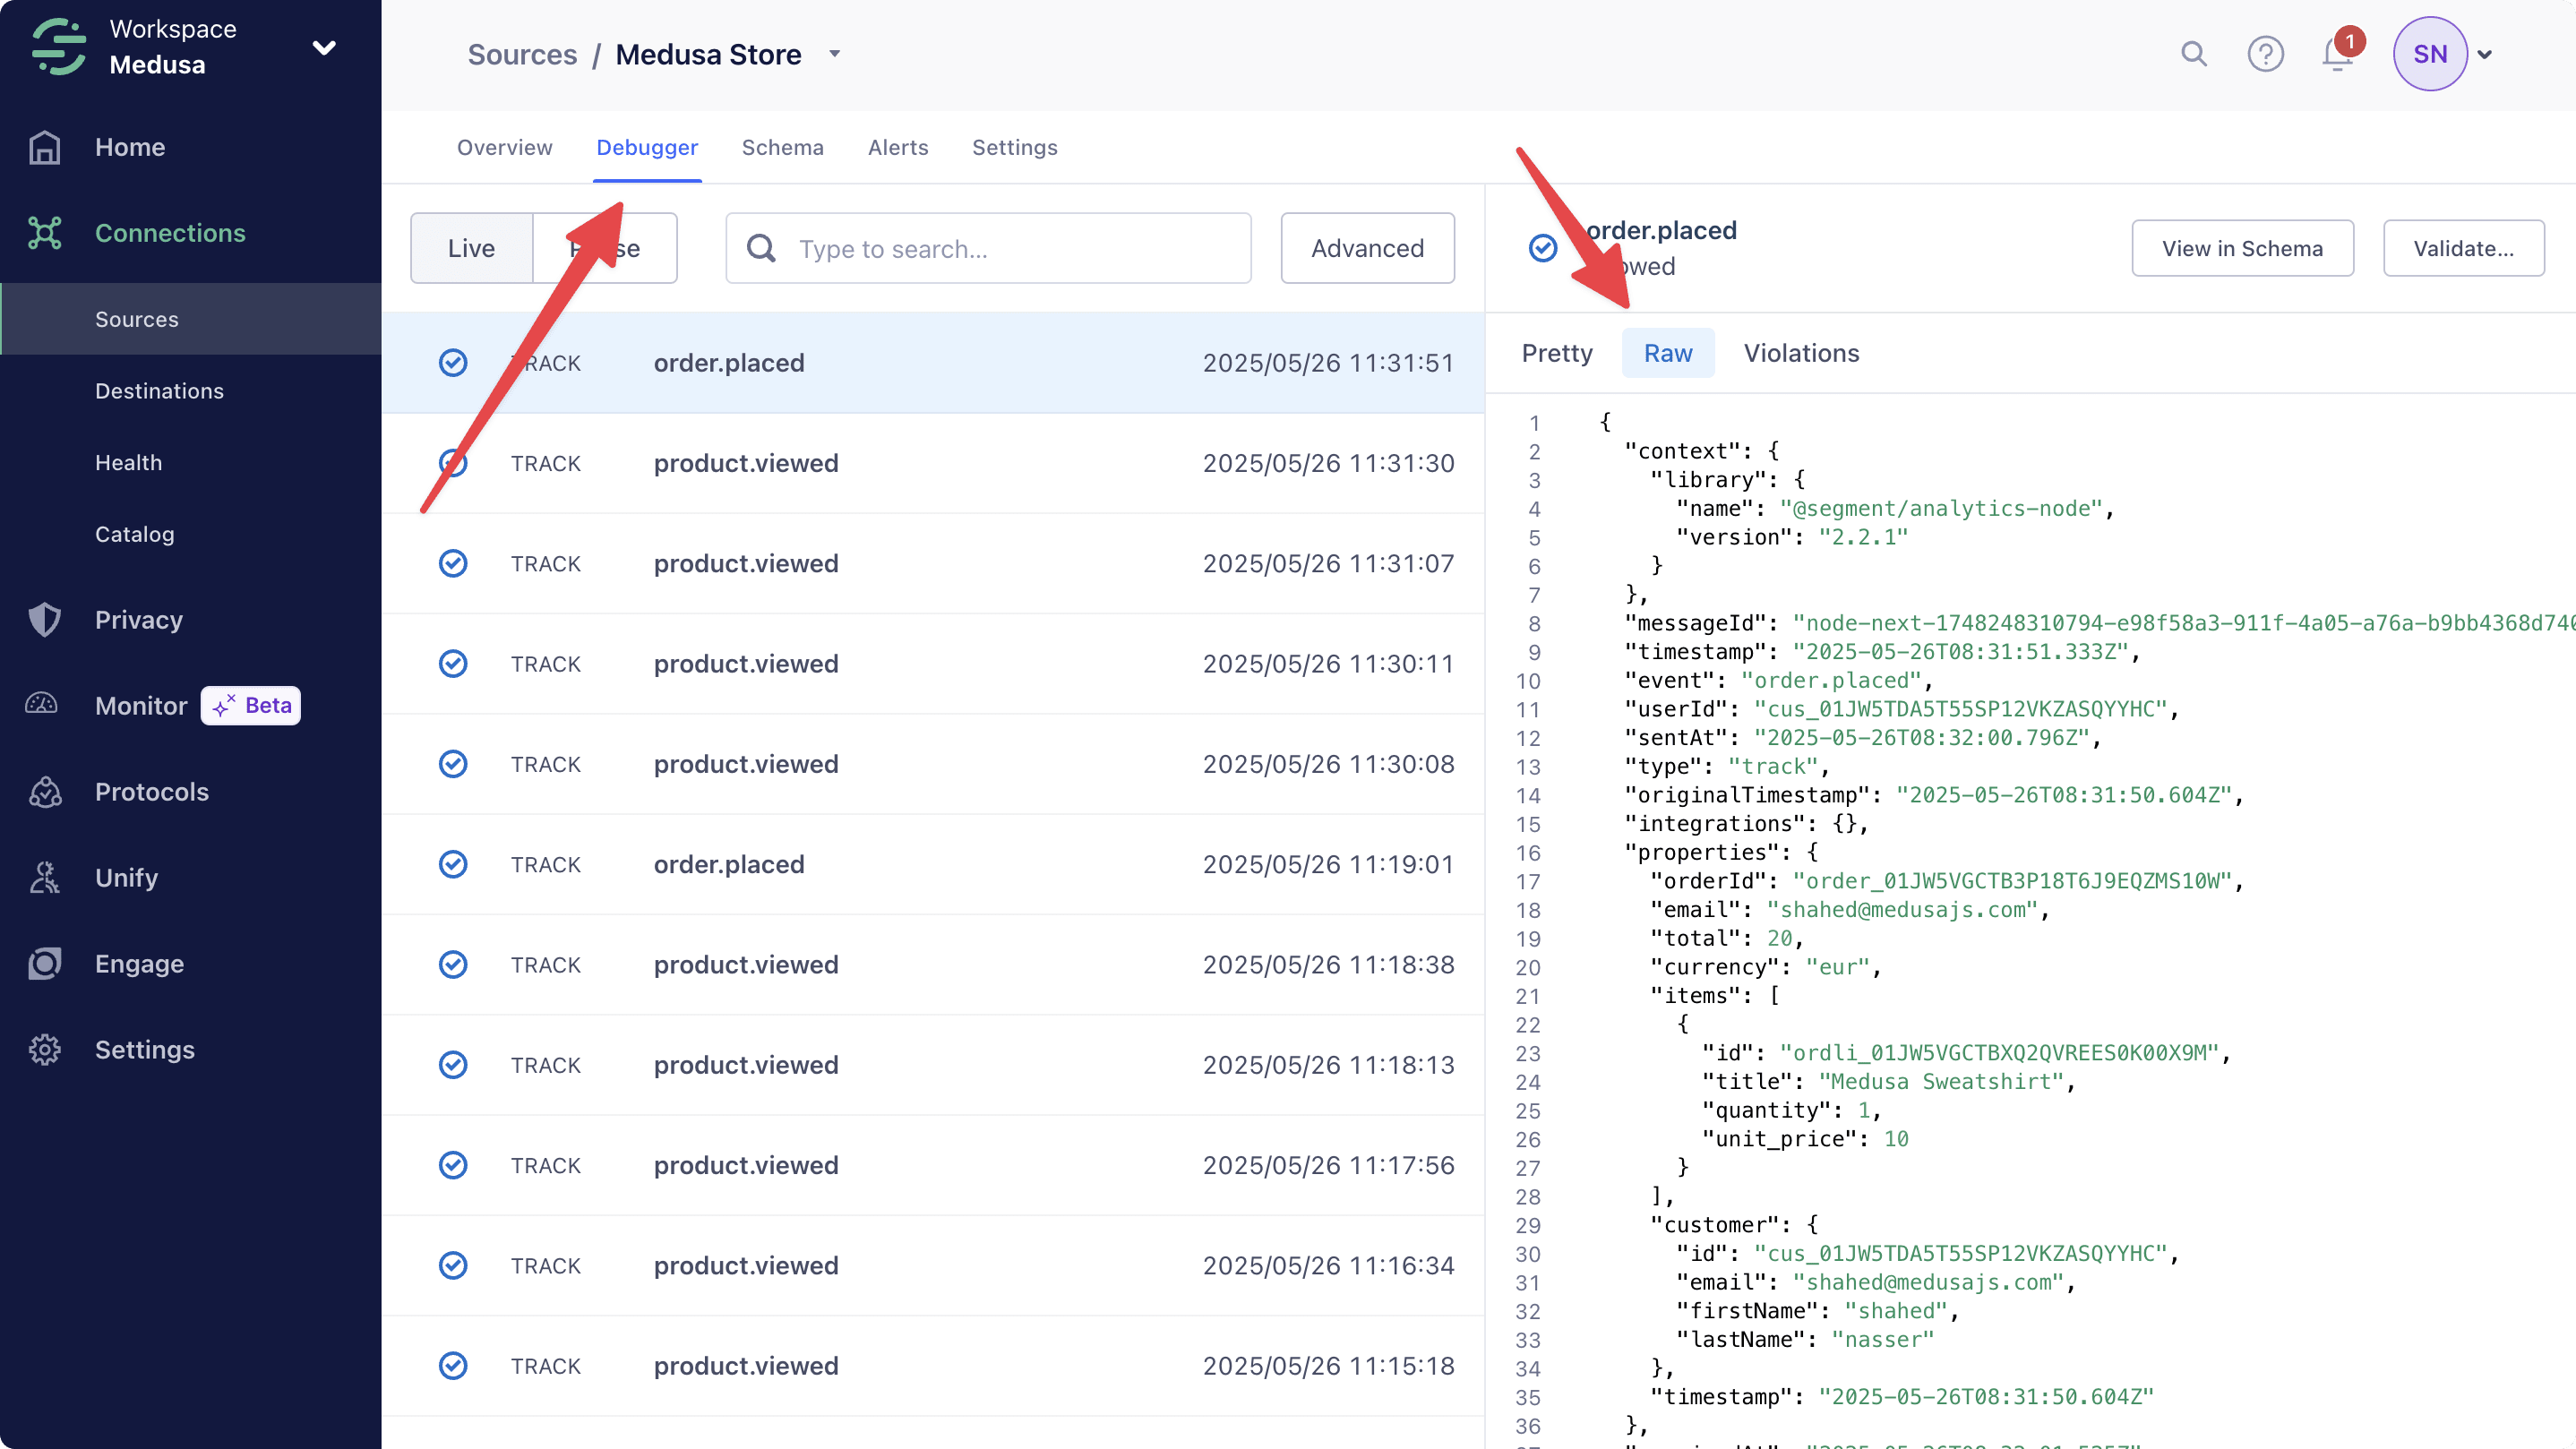Open the Violations tab in event panel
The width and height of the screenshot is (2576, 1449).
1801,352
